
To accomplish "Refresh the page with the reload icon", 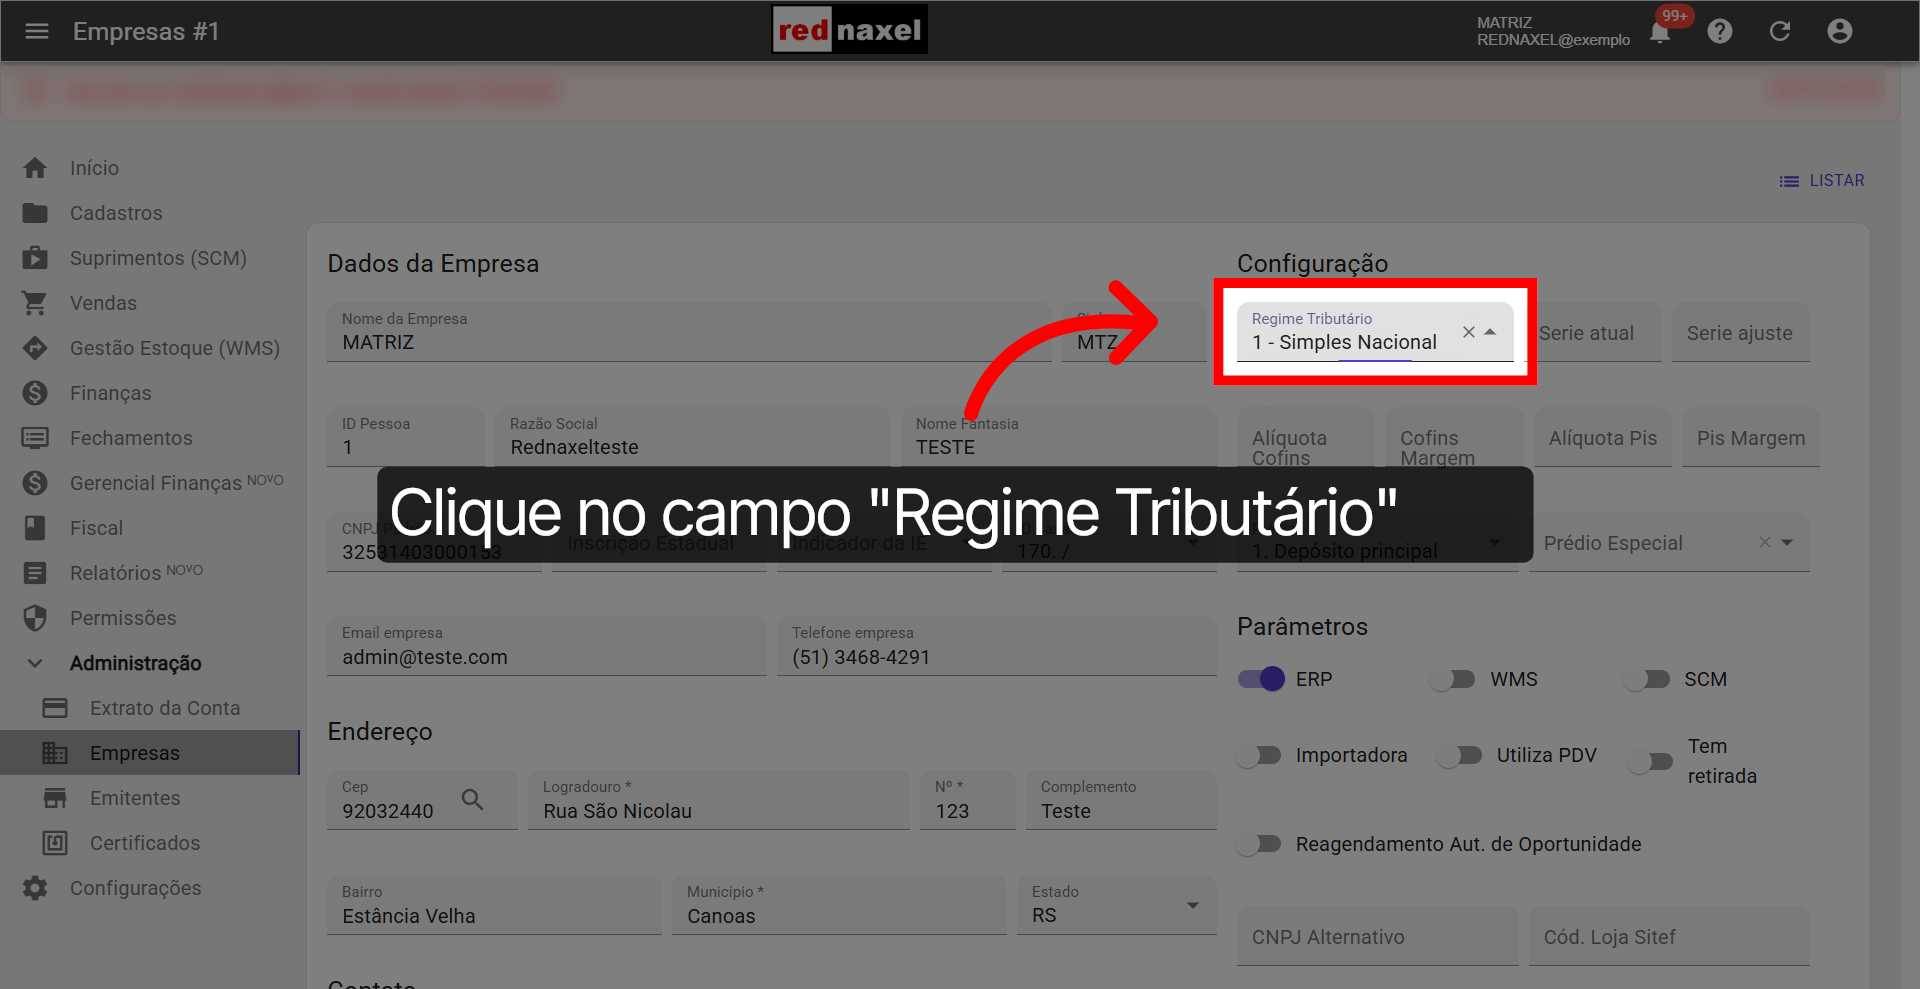I will 1780,31.
